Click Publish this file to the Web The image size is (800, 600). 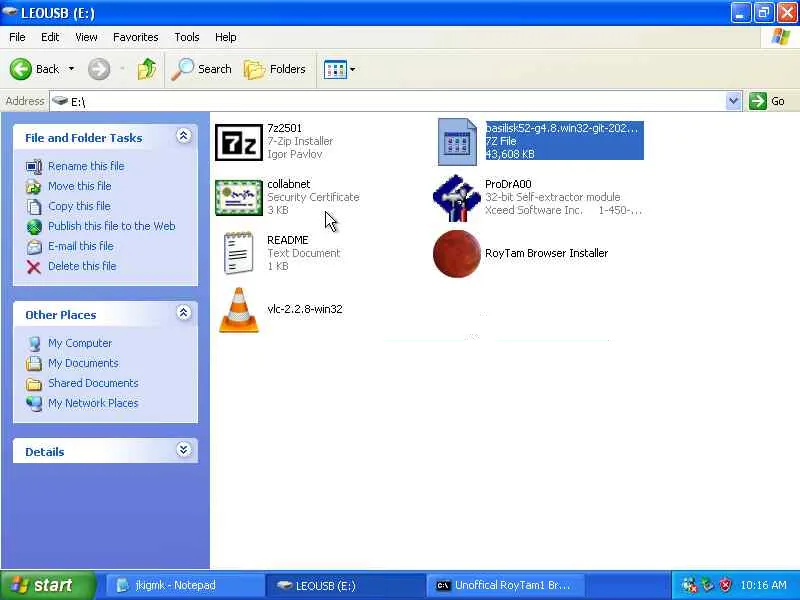pyautogui.click(x=112, y=226)
